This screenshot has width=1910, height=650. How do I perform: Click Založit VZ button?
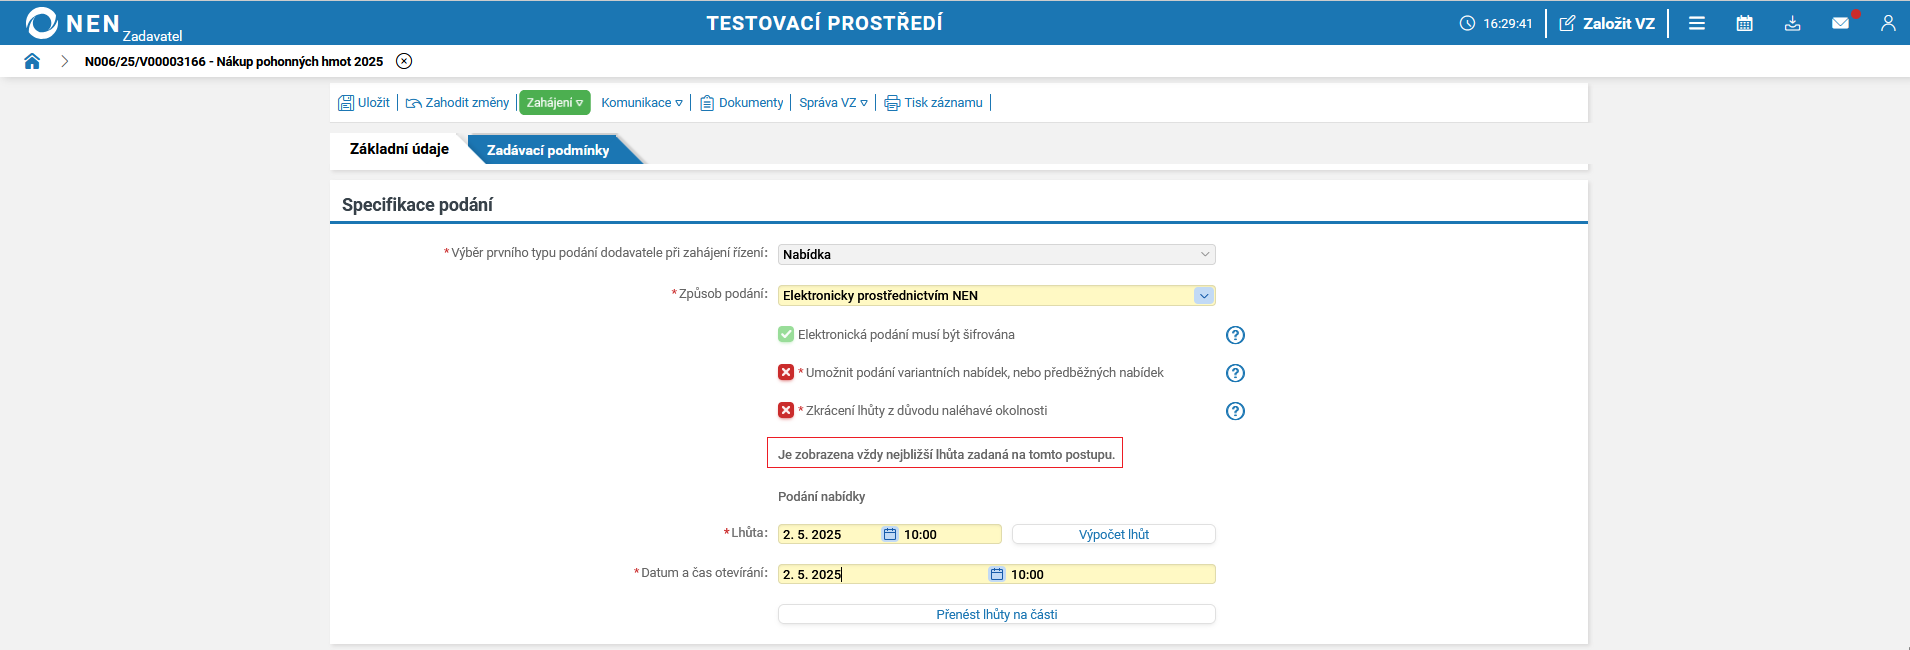[x=1607, y=23]
